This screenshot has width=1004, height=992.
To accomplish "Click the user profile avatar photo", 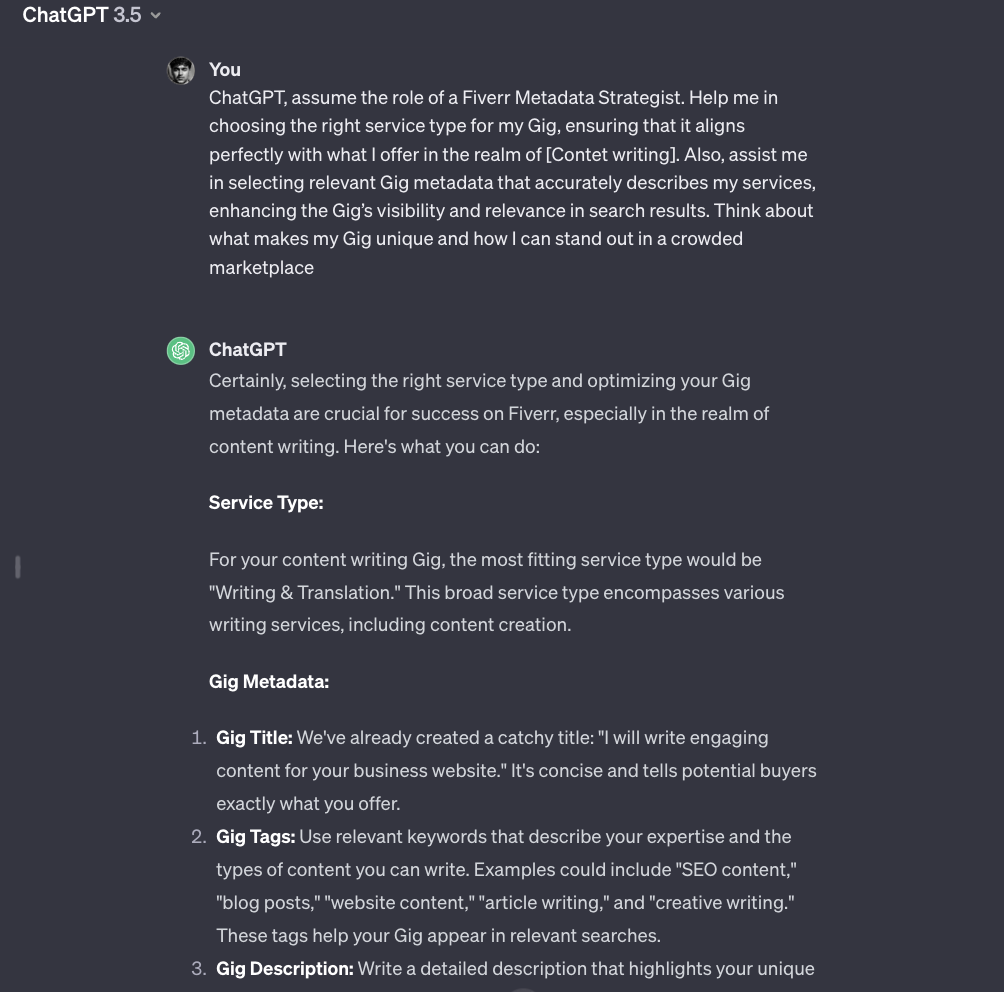I will [x=181, y=71].
